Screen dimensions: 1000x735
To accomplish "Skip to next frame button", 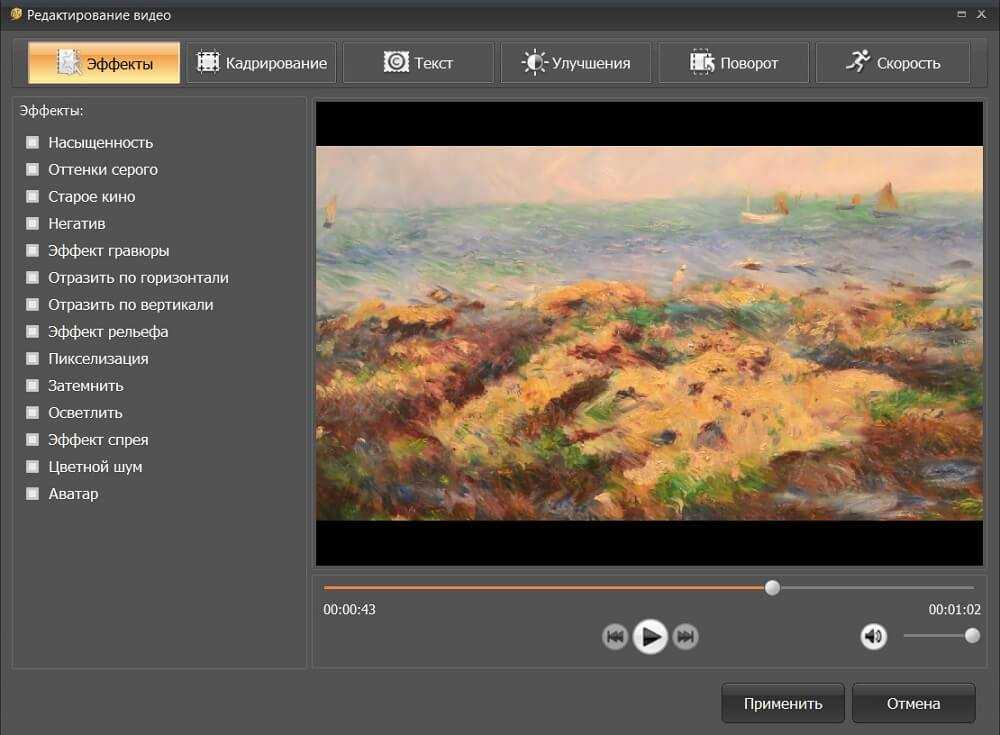I will pyautogui.click(x=686, y=636).
